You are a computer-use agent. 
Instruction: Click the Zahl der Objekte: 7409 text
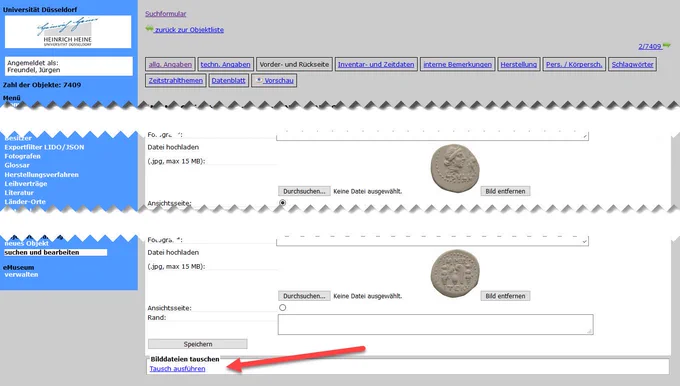[42, 85]
